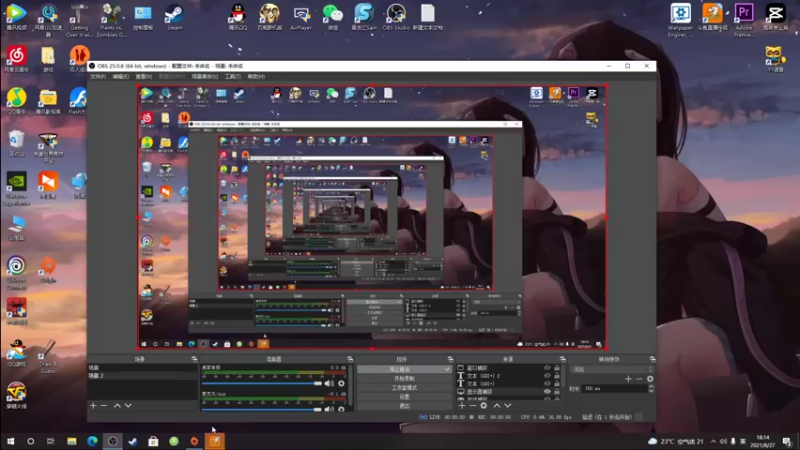Show hidden system tray icons chevron
Image resolution: width=800 pixels, height=450 pixels.
[713, 441]
